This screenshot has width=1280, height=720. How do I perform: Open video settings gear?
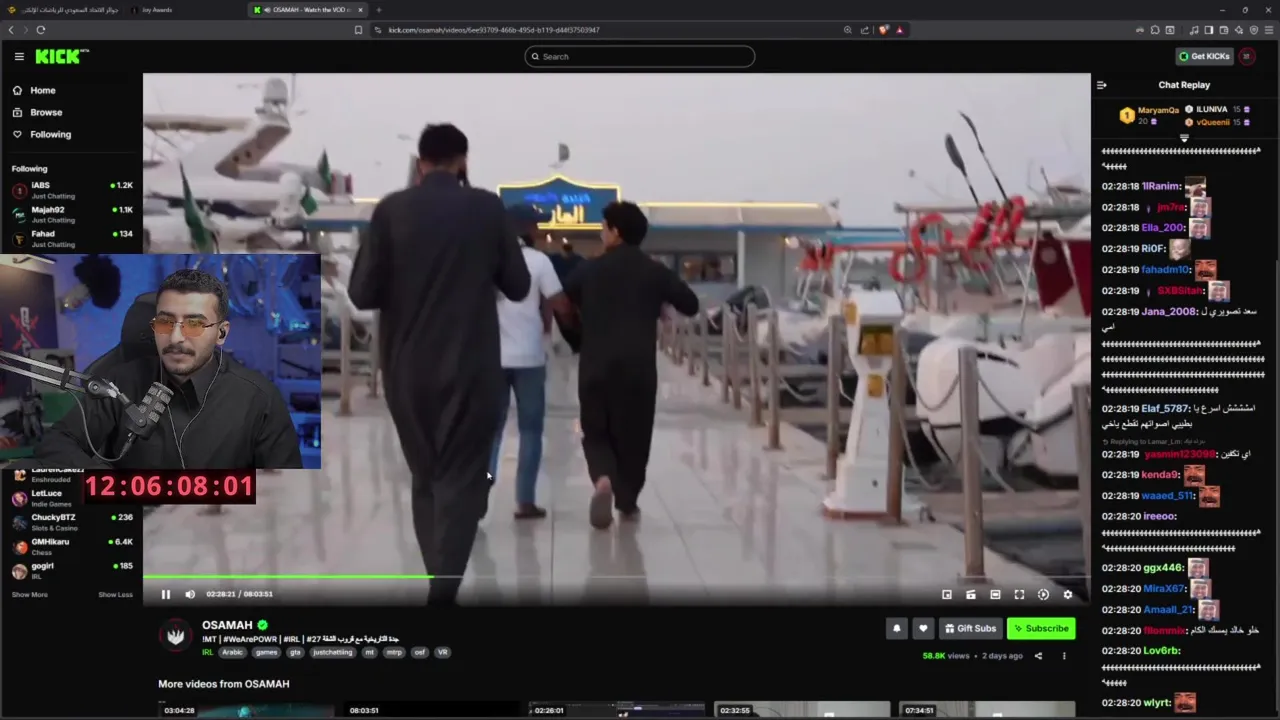pos(1067,594)
